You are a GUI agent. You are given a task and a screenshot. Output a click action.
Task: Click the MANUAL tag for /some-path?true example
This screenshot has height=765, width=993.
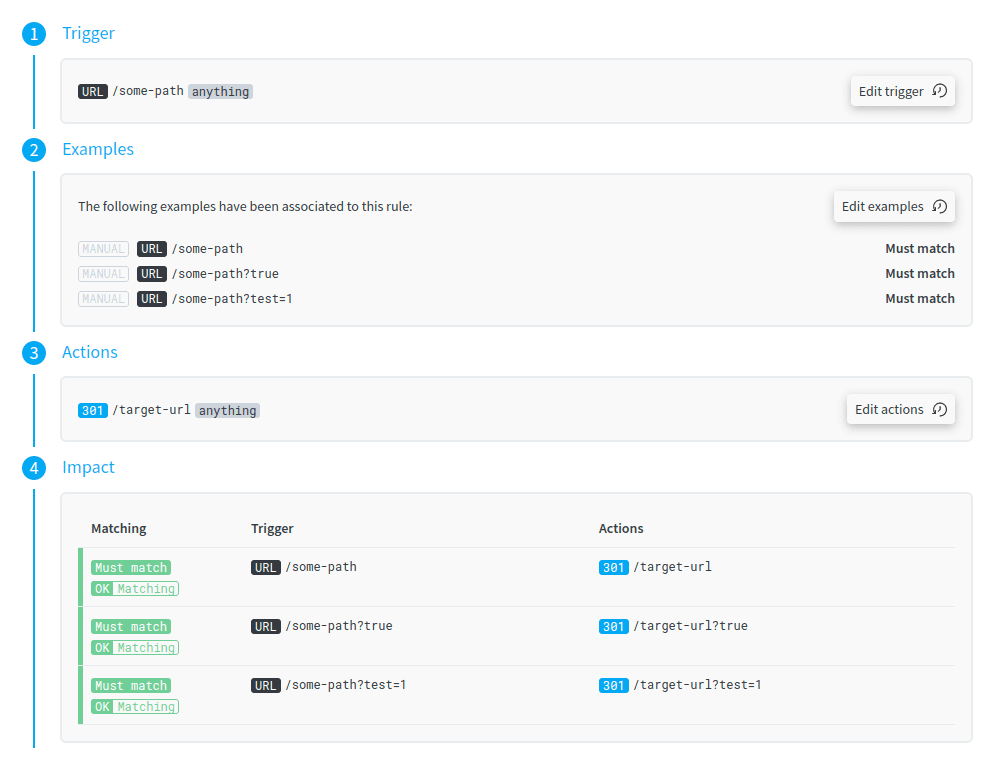coord(103,274)
